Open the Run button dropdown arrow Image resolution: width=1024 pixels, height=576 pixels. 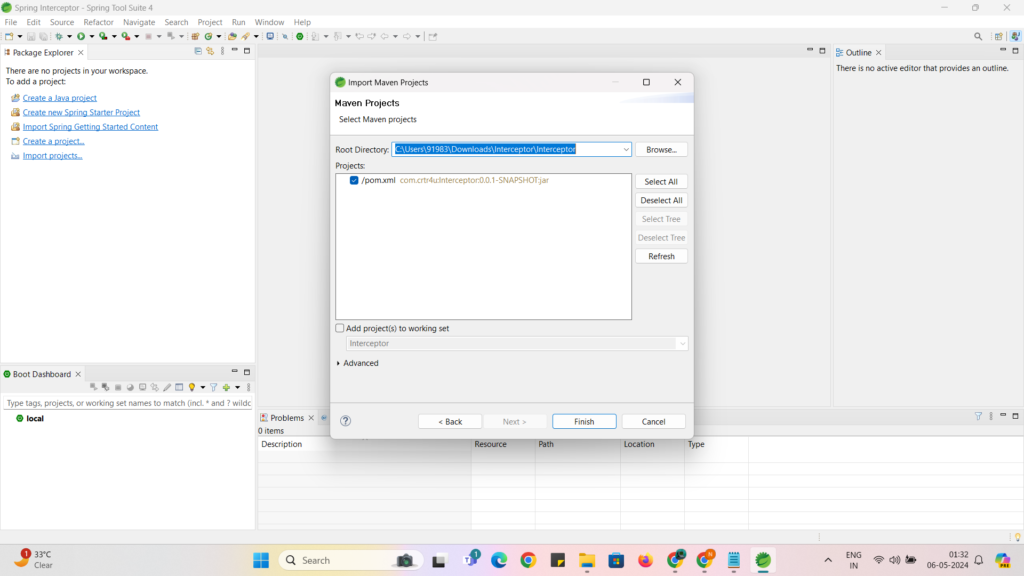[91, 37]
